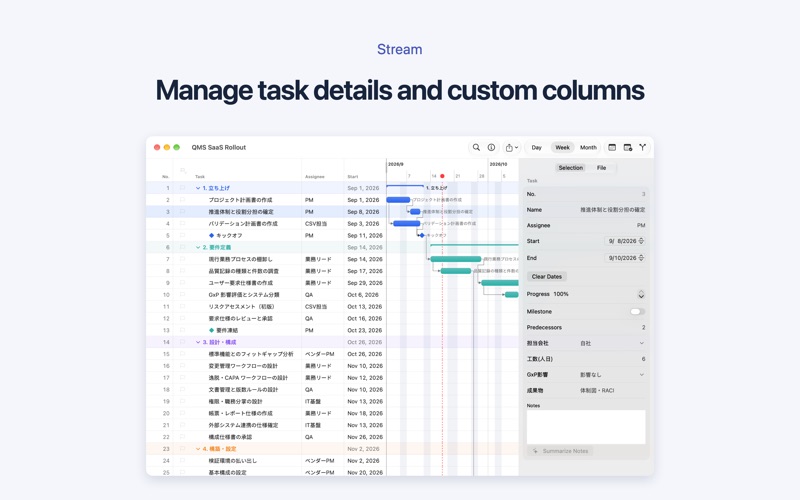Click the Task column header

click(200, 177)
